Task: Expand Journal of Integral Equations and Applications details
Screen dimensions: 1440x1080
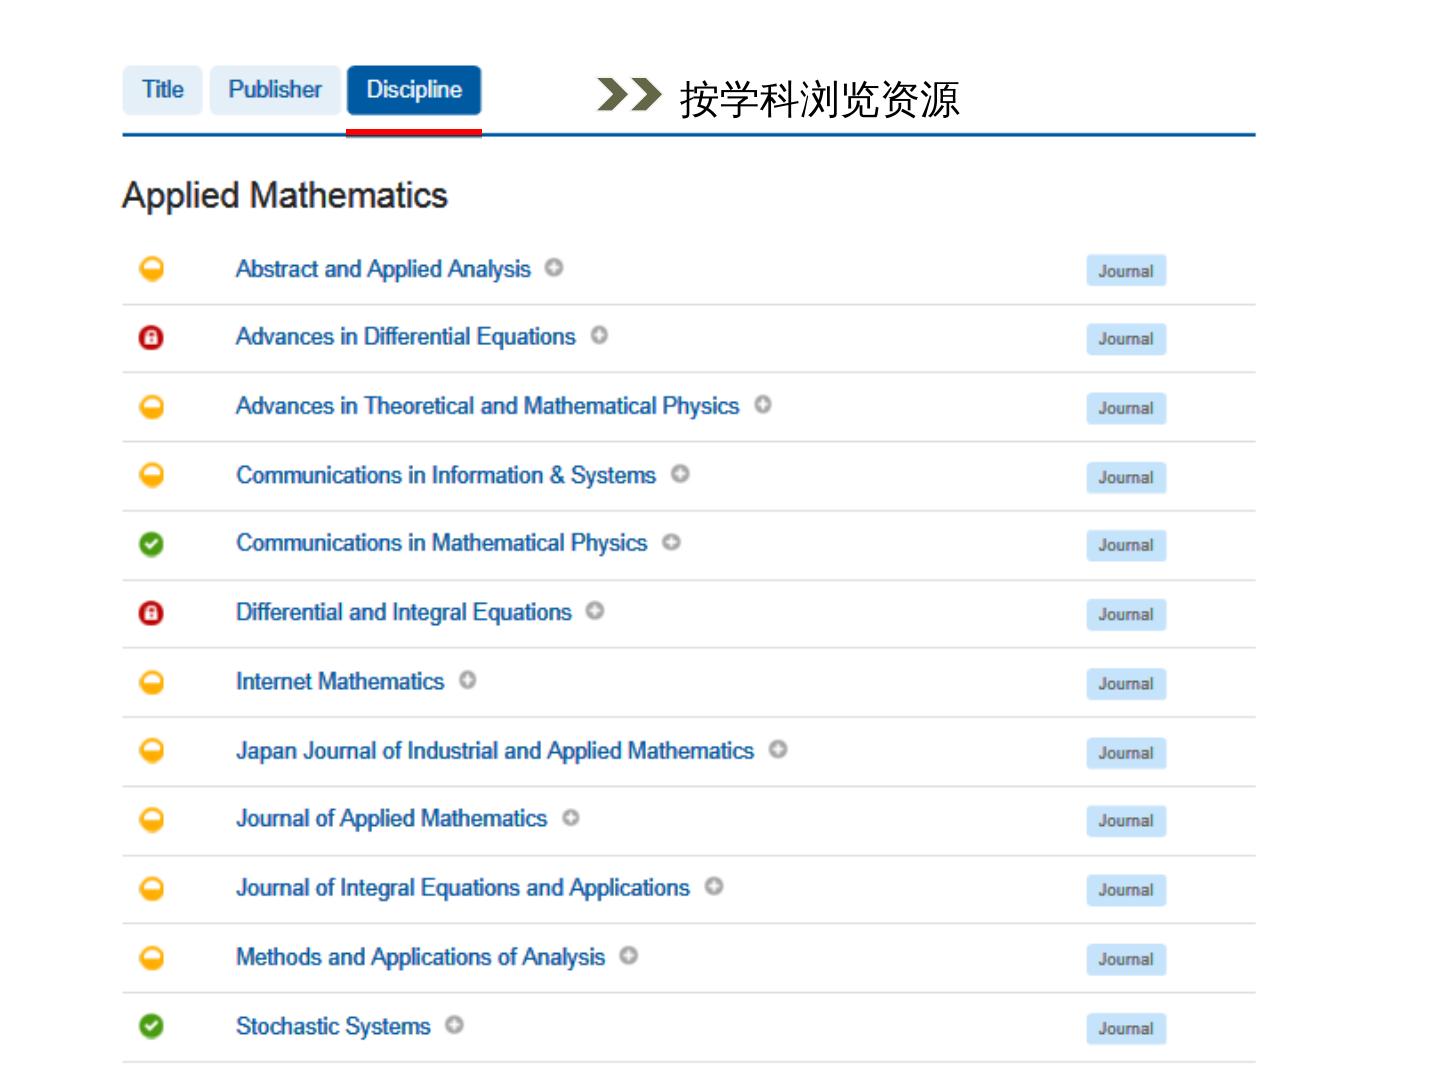Action: [714, 886]
